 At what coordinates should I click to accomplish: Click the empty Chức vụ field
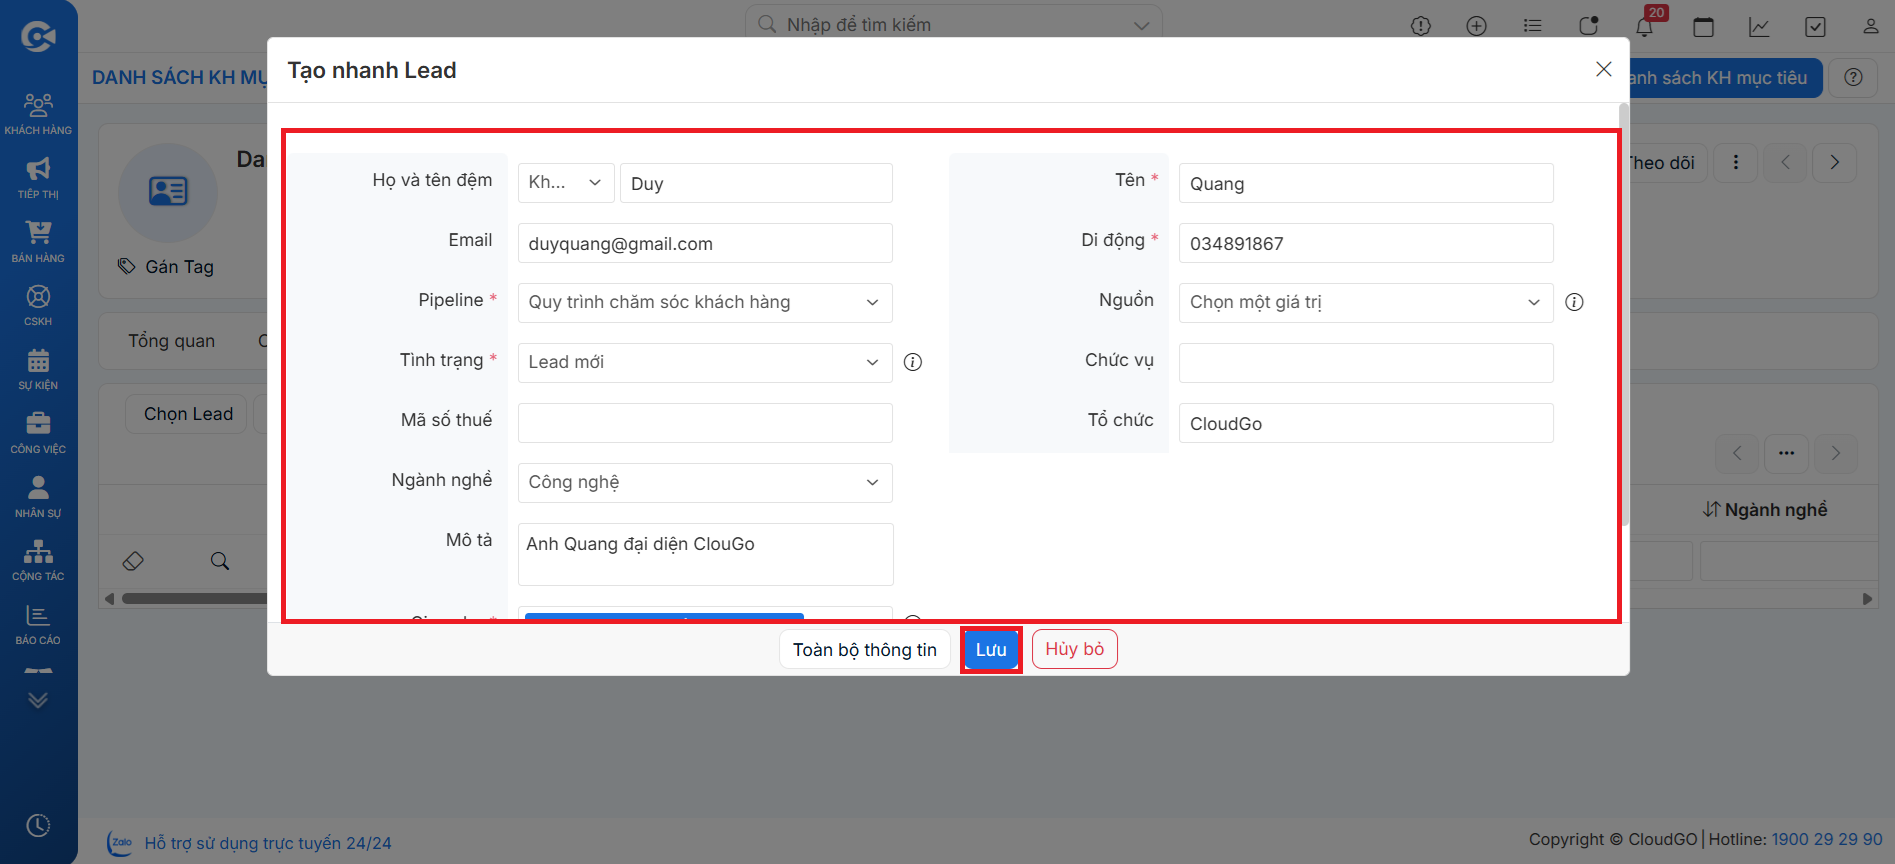click(1366, 363)
